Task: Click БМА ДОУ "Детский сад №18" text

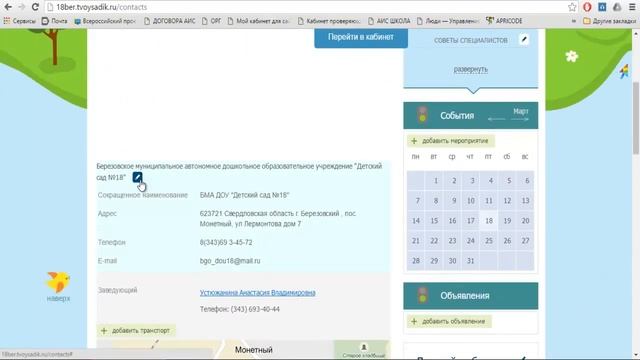Action: 244,195
